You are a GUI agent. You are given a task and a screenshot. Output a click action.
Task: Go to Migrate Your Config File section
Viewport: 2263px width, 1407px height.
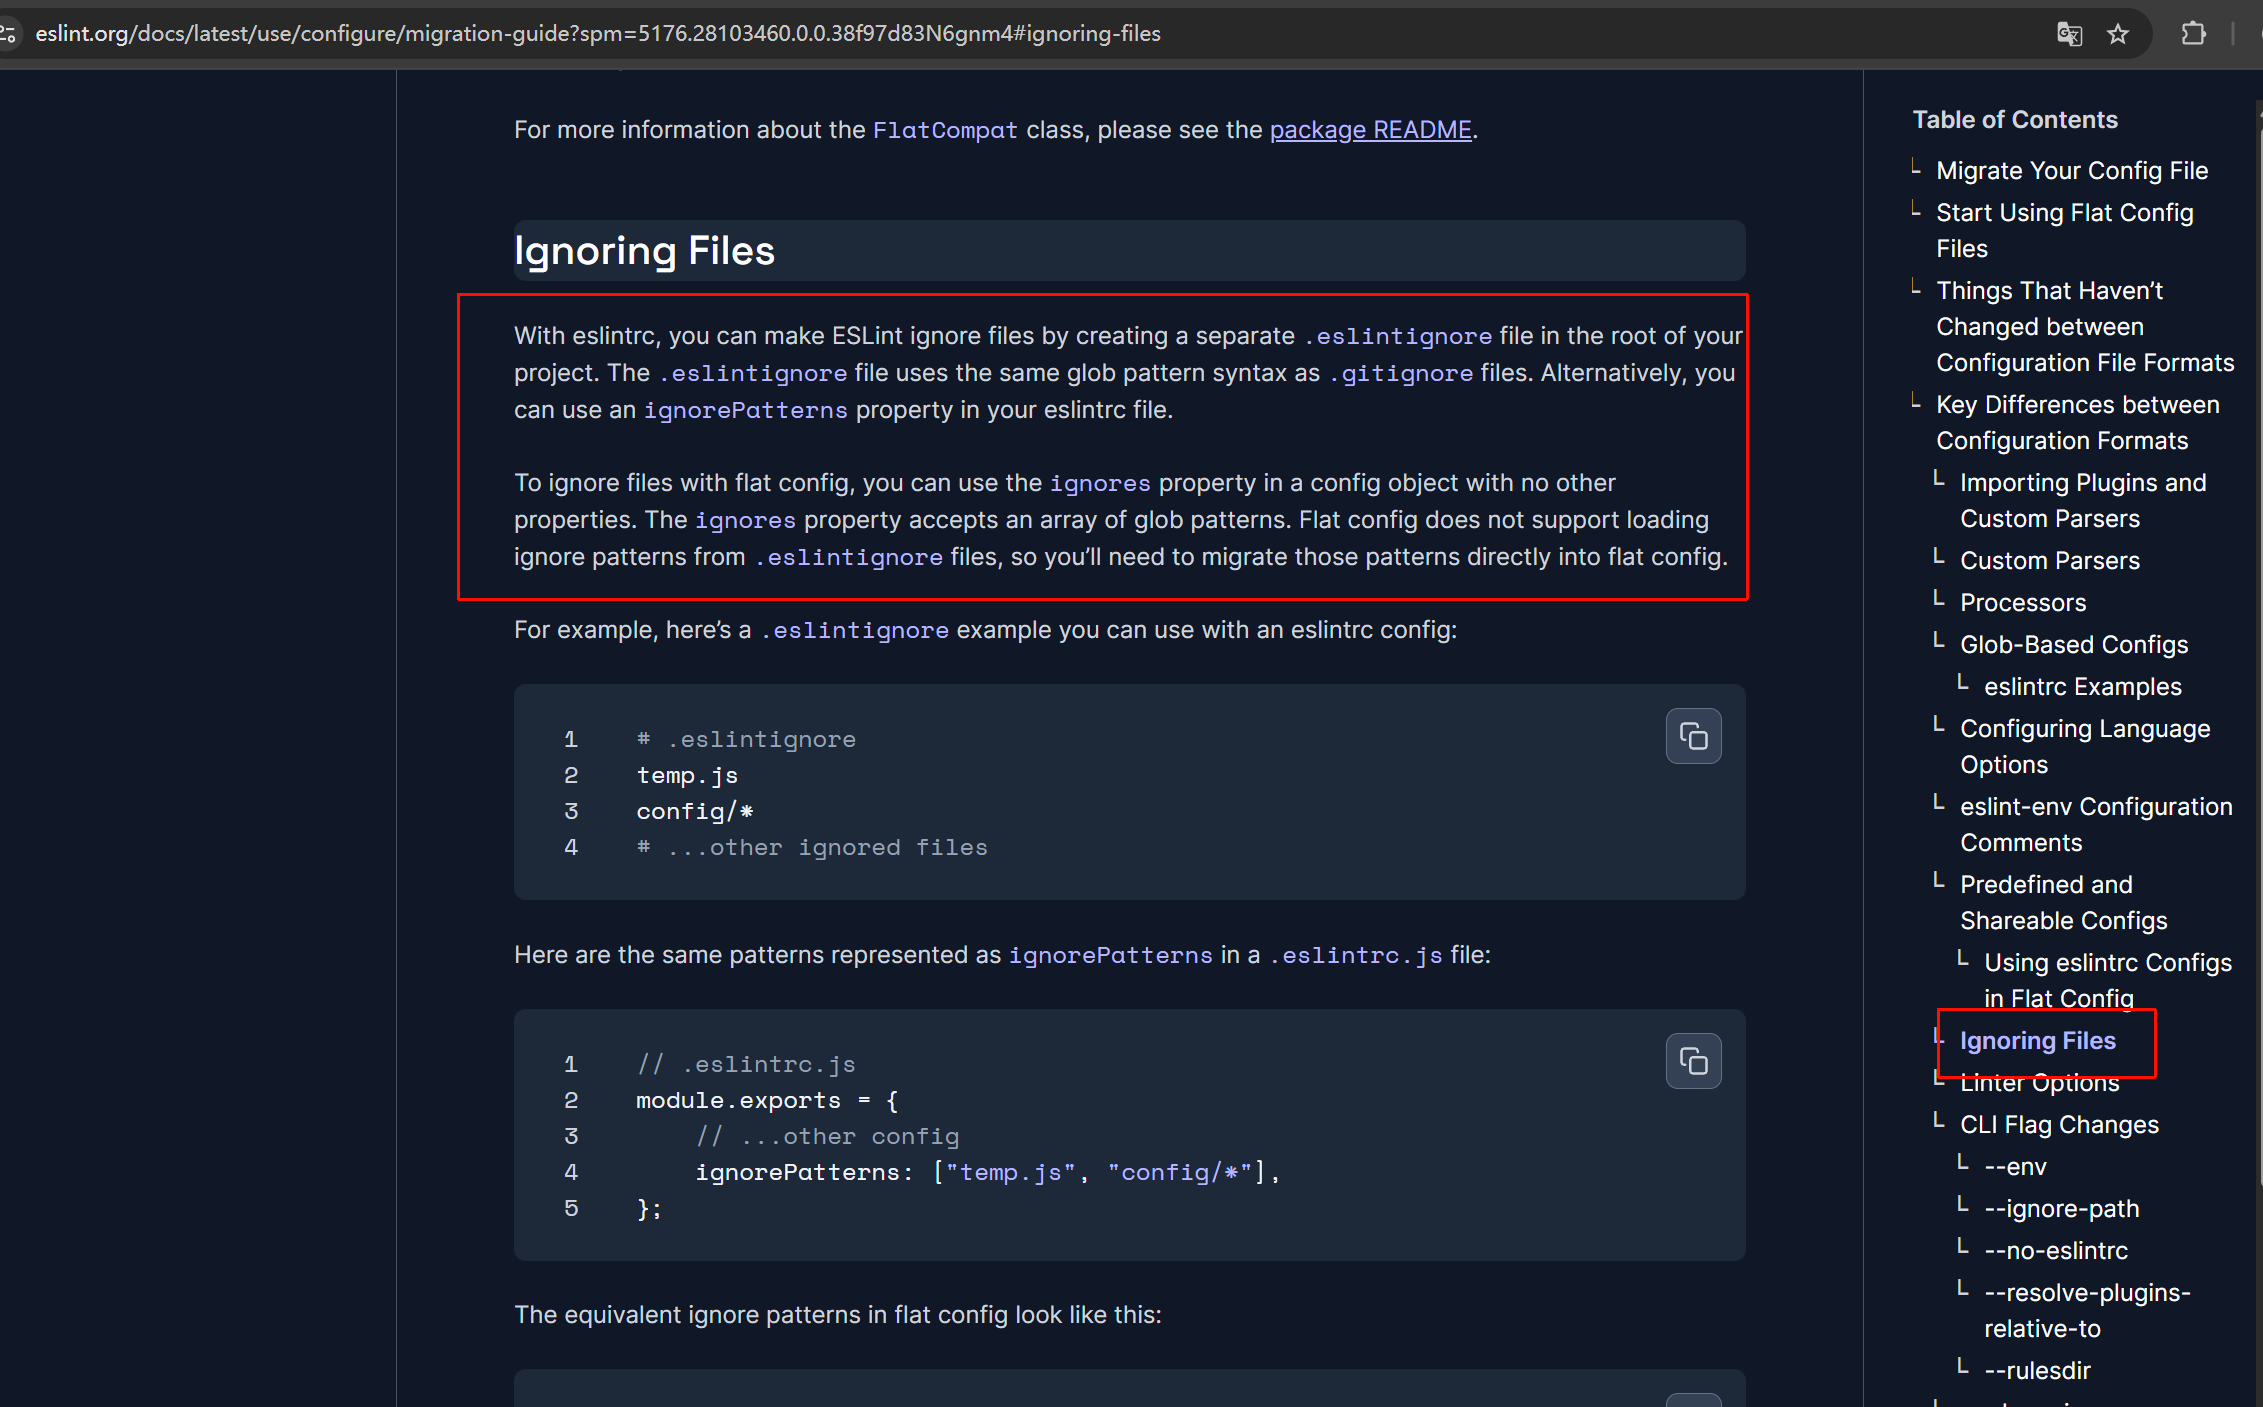[2072, 171]
